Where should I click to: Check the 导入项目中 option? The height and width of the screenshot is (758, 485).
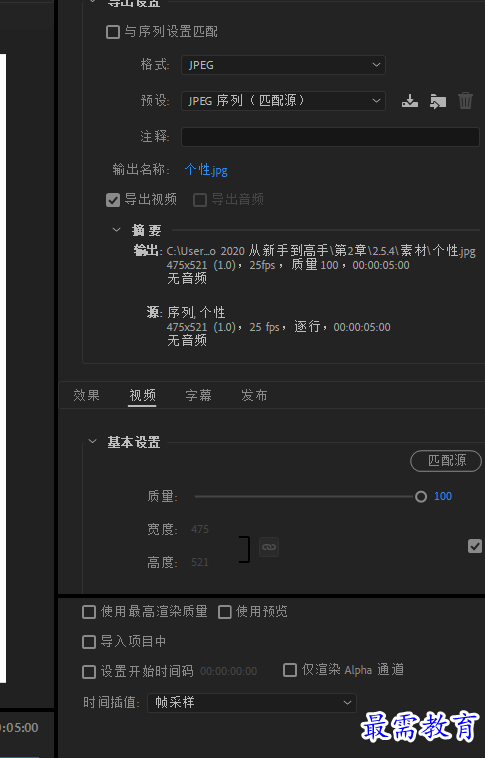tap(89, 642)
